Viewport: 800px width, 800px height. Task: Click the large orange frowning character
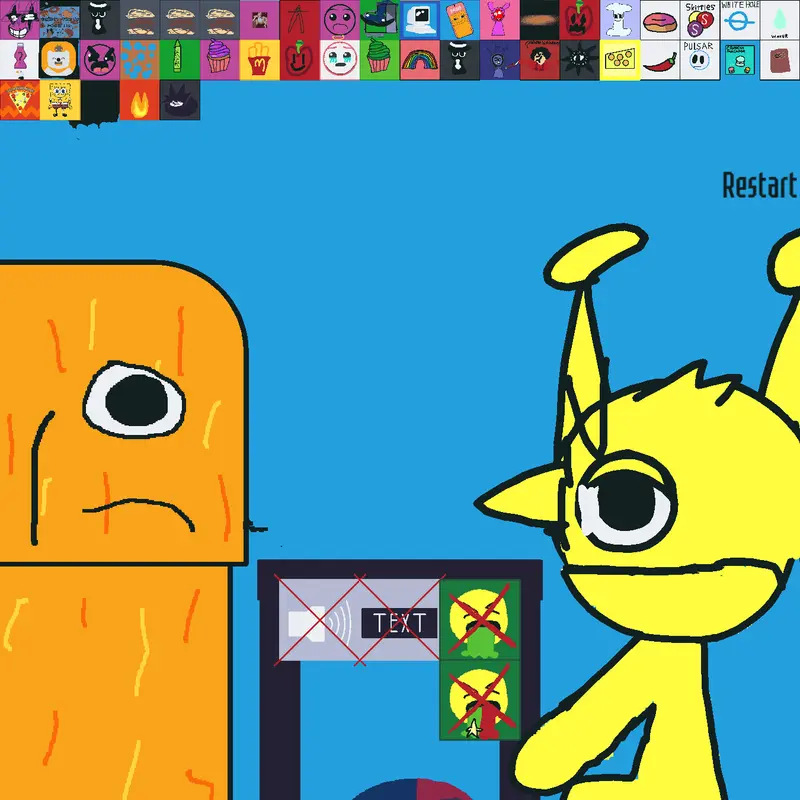(122, 531)
